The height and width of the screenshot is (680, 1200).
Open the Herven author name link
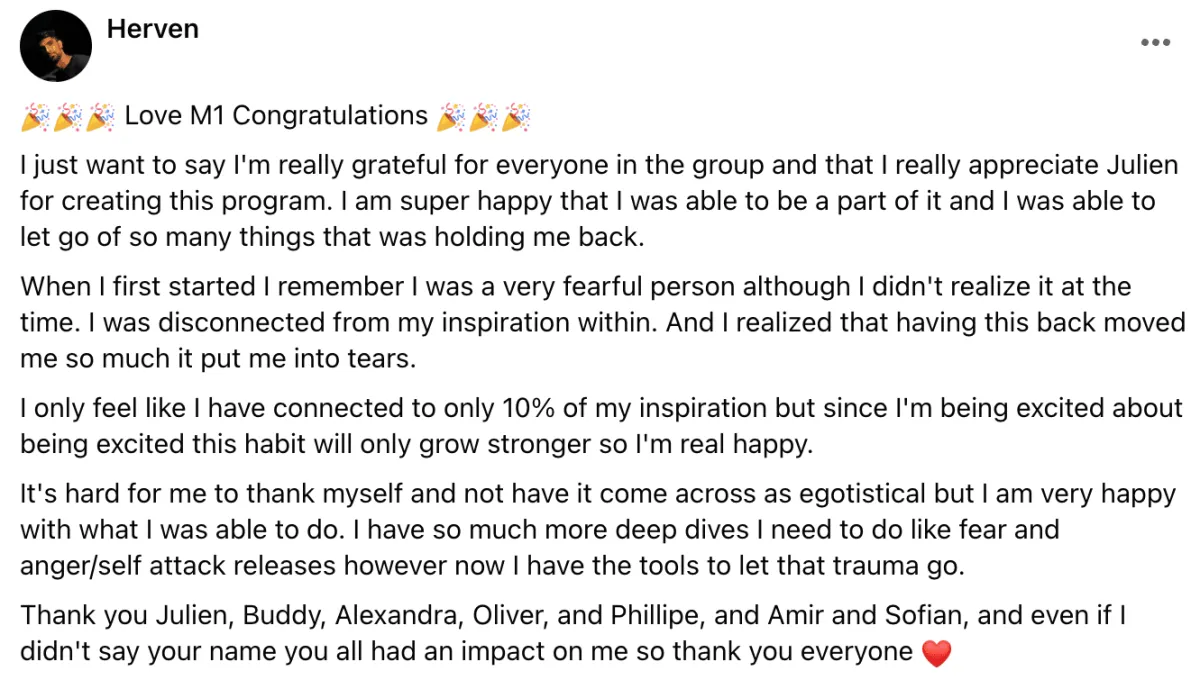click(152, 29)
